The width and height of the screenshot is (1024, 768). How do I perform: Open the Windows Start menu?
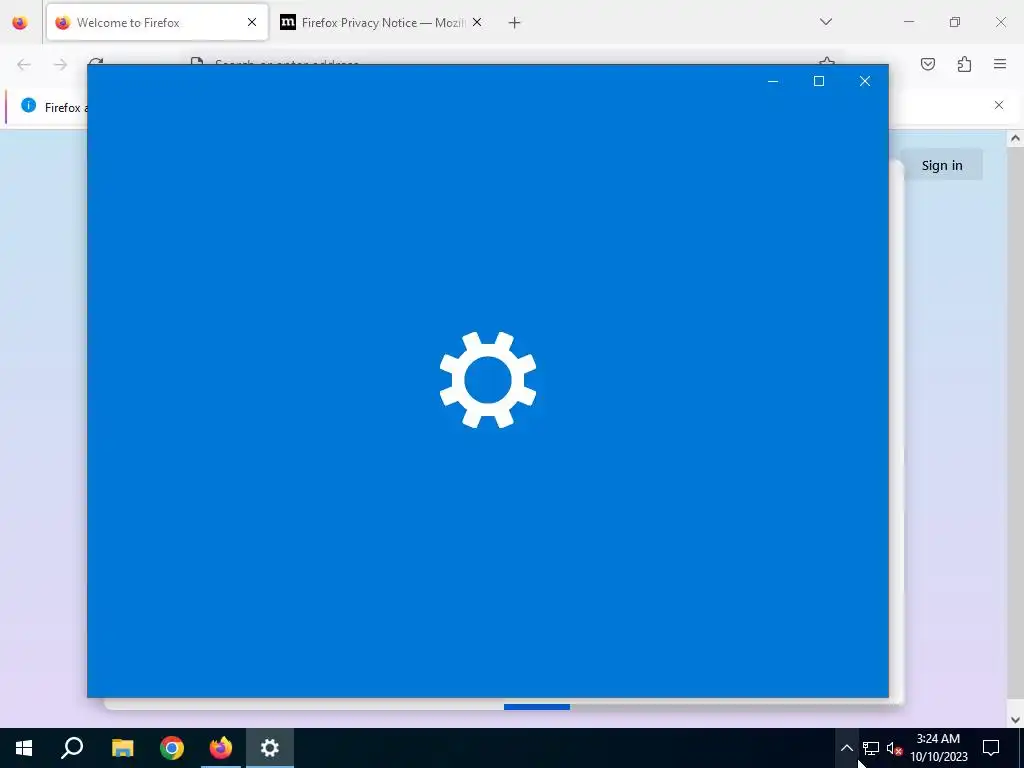click(24, 748)
